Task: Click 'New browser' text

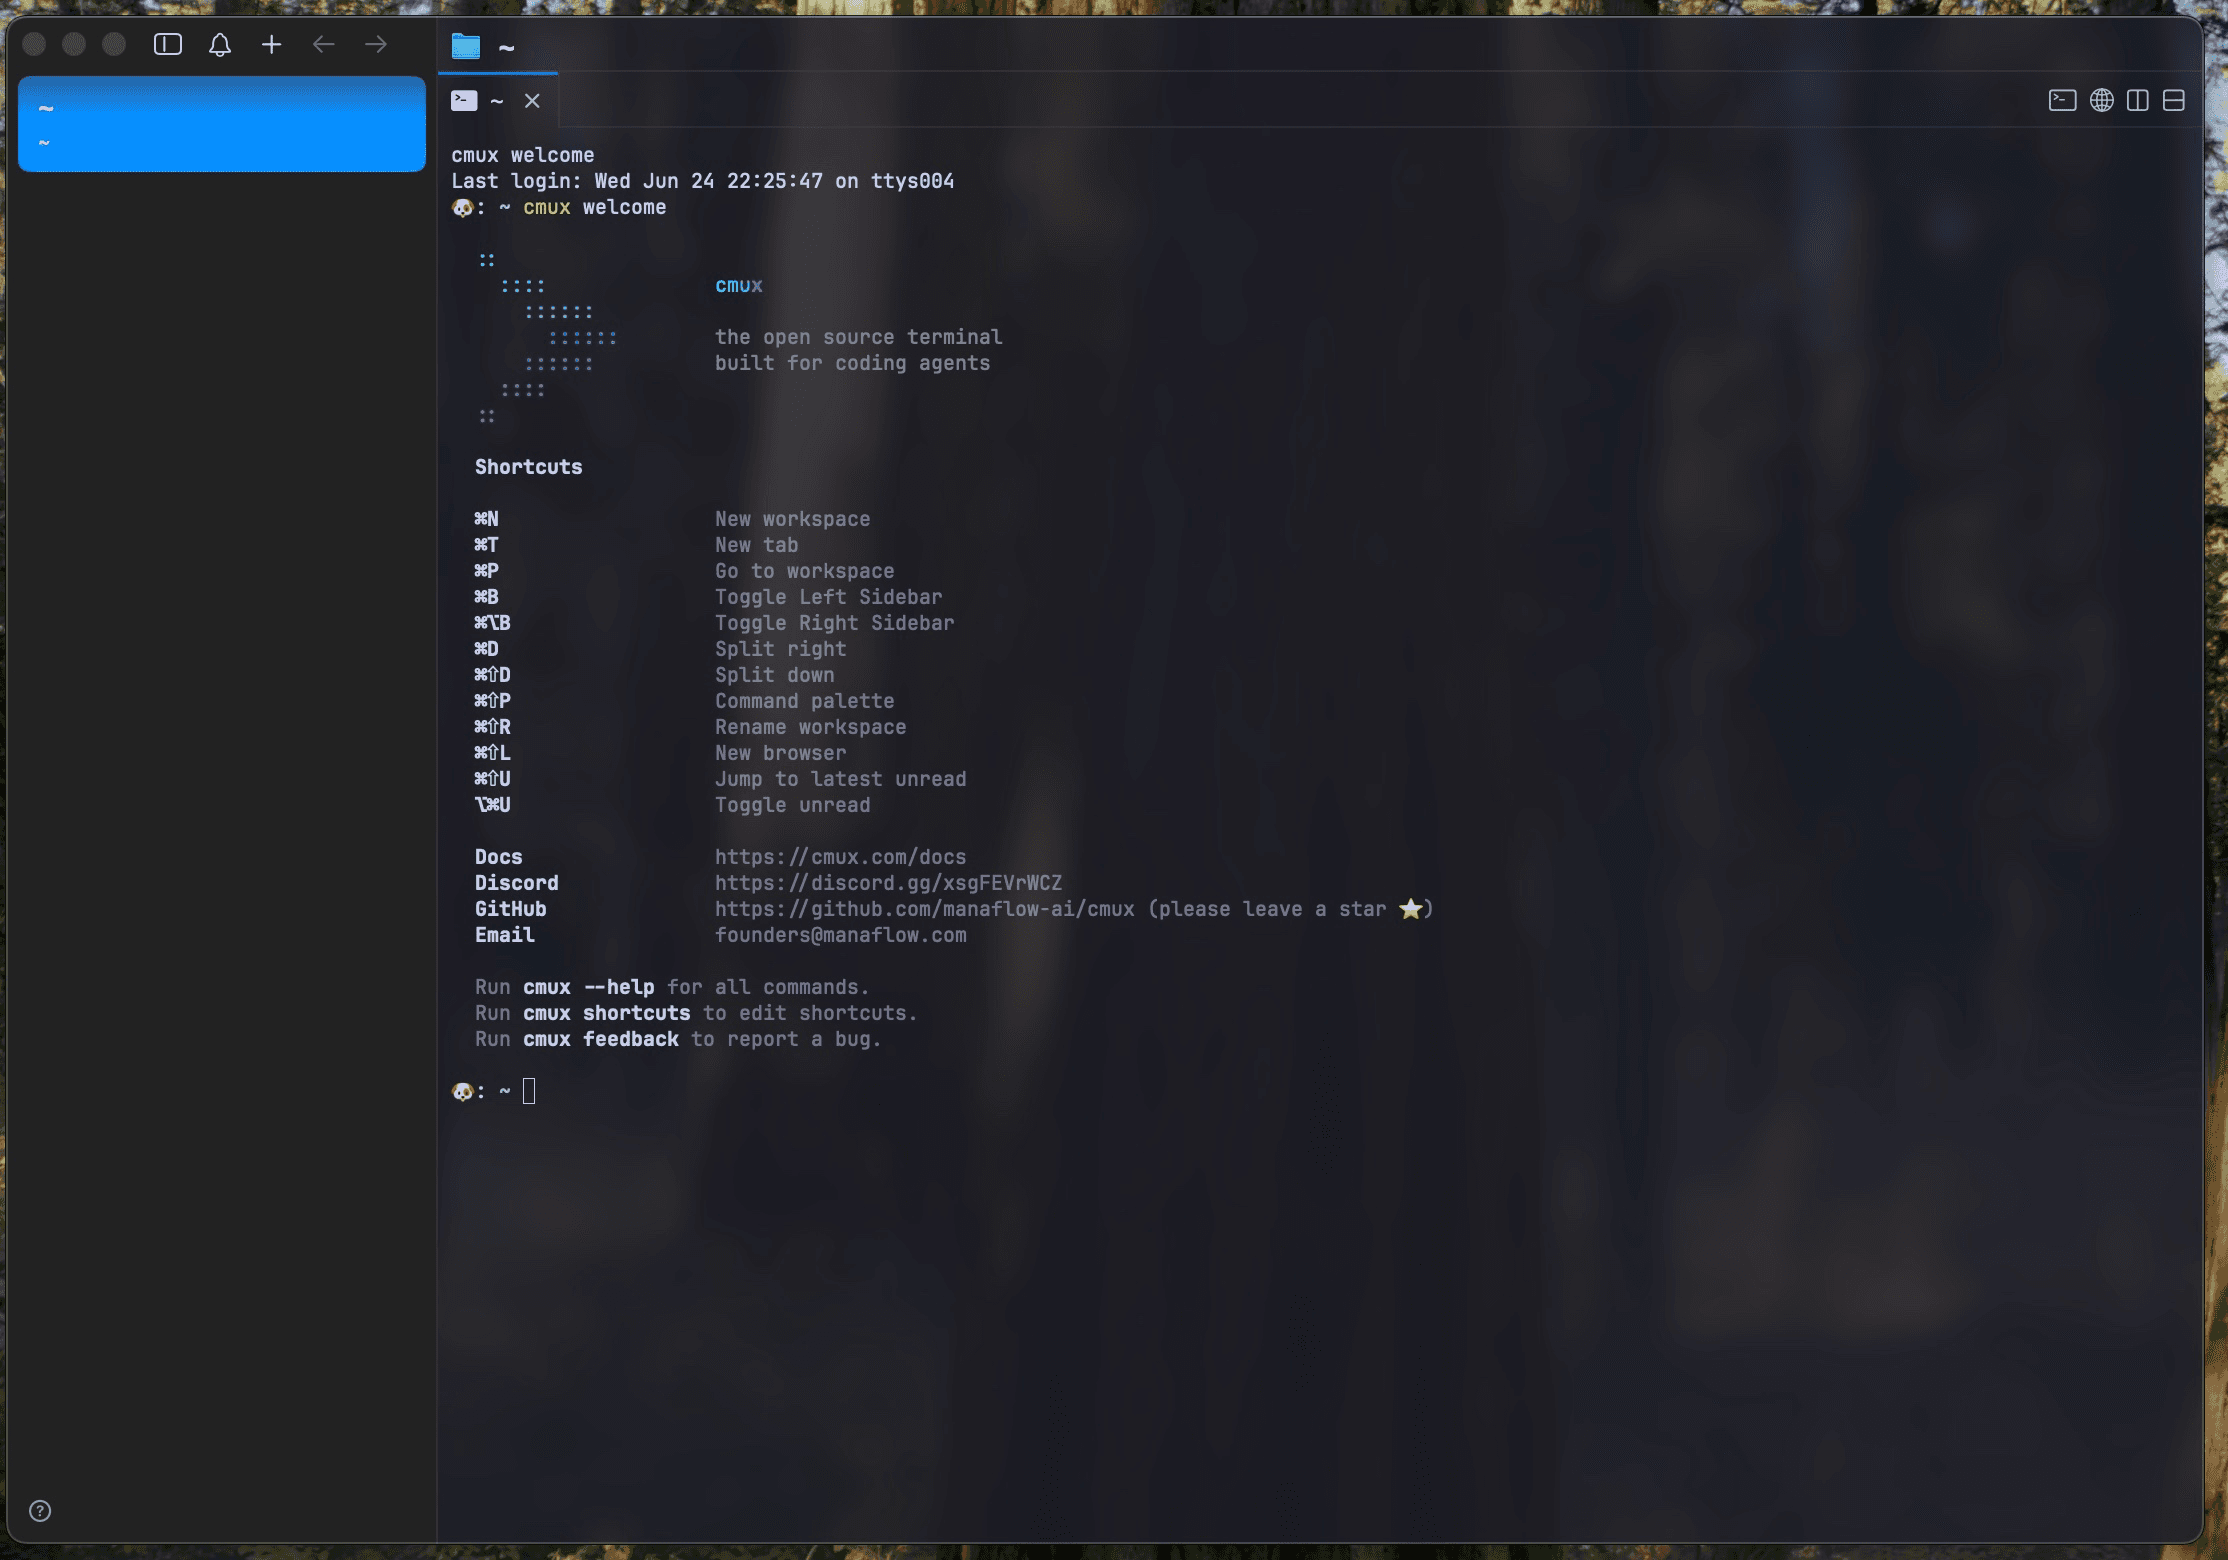Action: 780,753
